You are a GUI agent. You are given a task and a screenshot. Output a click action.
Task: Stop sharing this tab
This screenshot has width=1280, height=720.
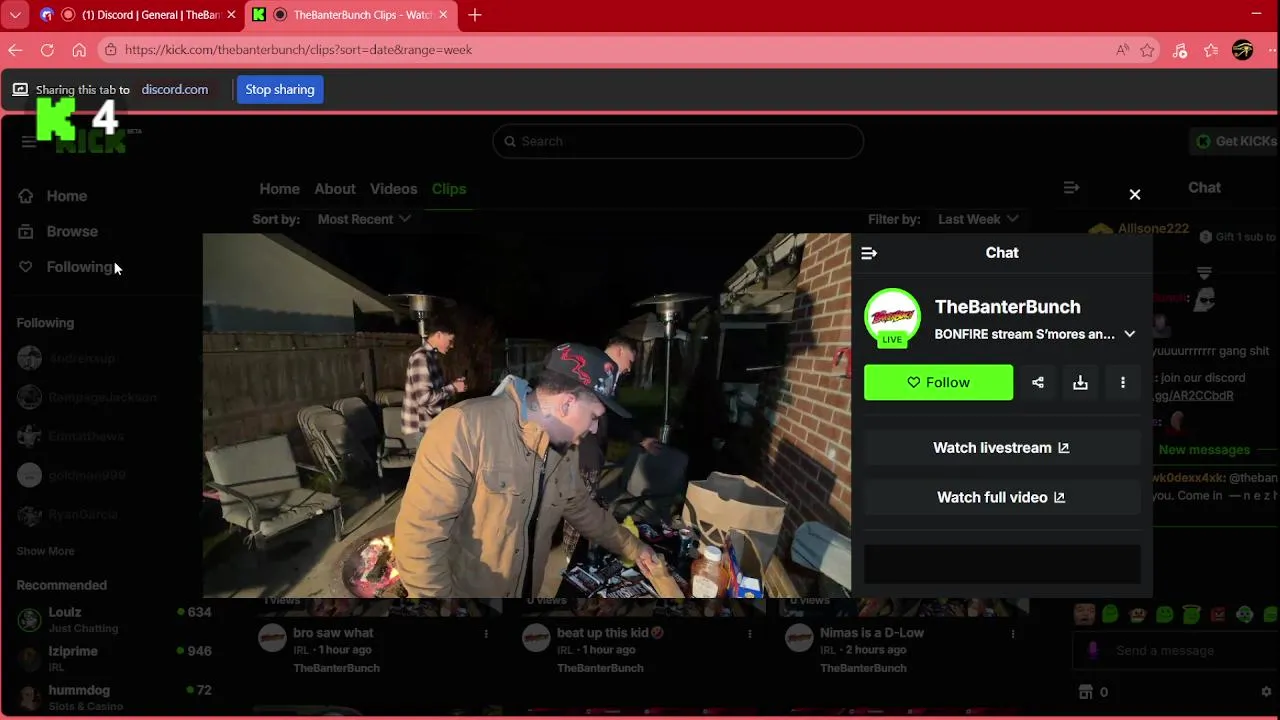tap(280, 89)
